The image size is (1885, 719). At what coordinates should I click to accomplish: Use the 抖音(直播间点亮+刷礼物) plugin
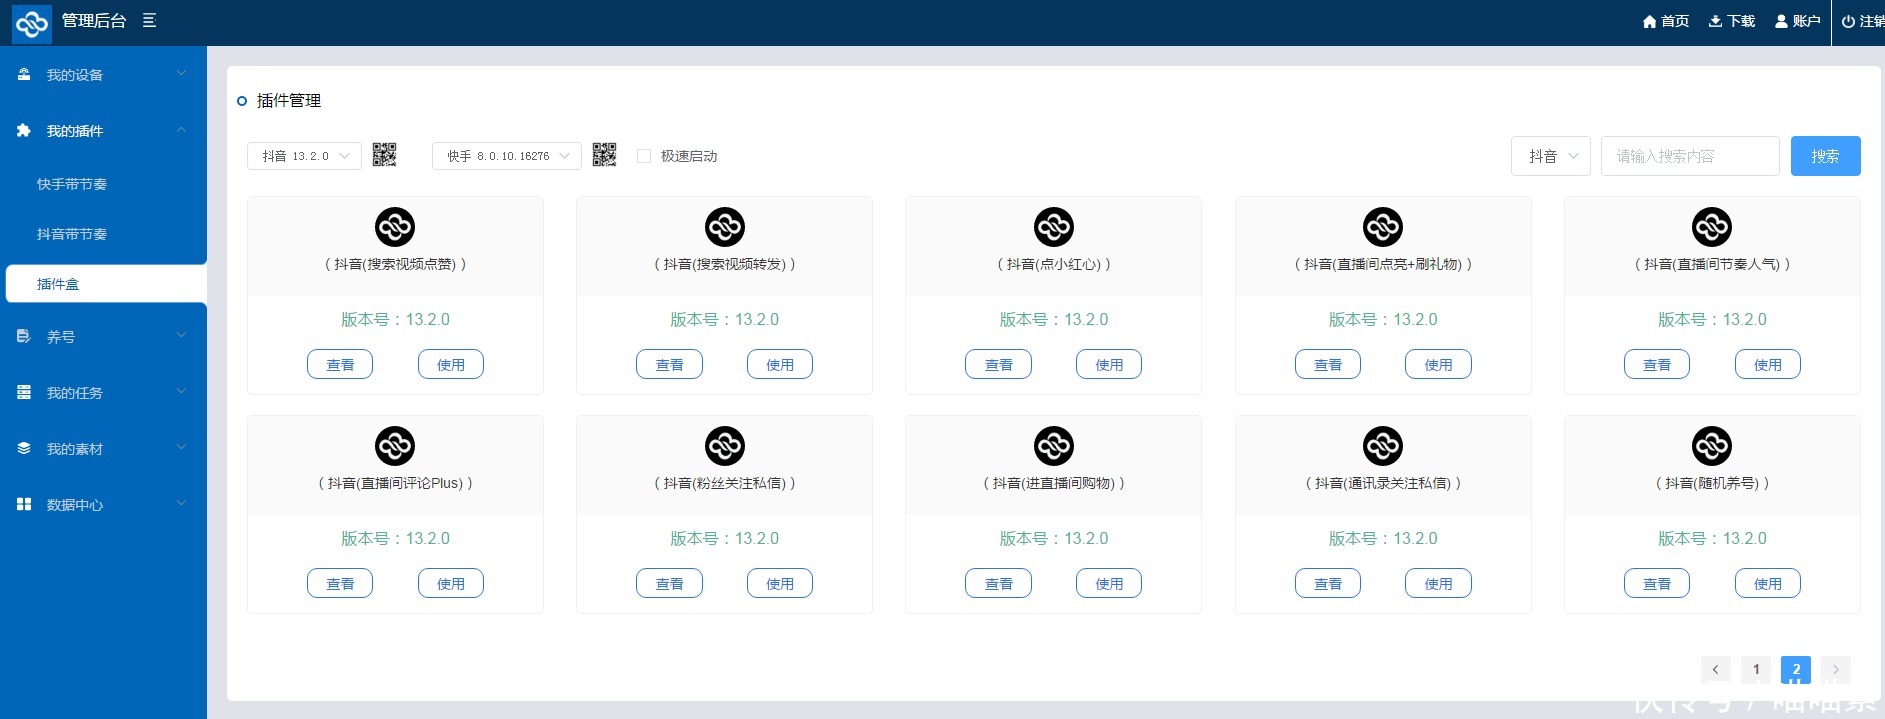coord(1438,365)
